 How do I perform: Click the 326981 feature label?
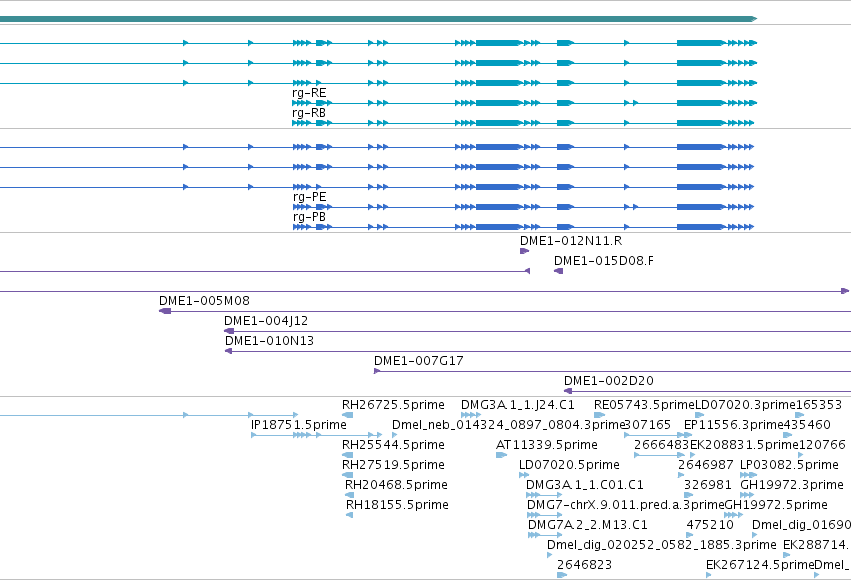pyautogui.click(x=708, y=485)
